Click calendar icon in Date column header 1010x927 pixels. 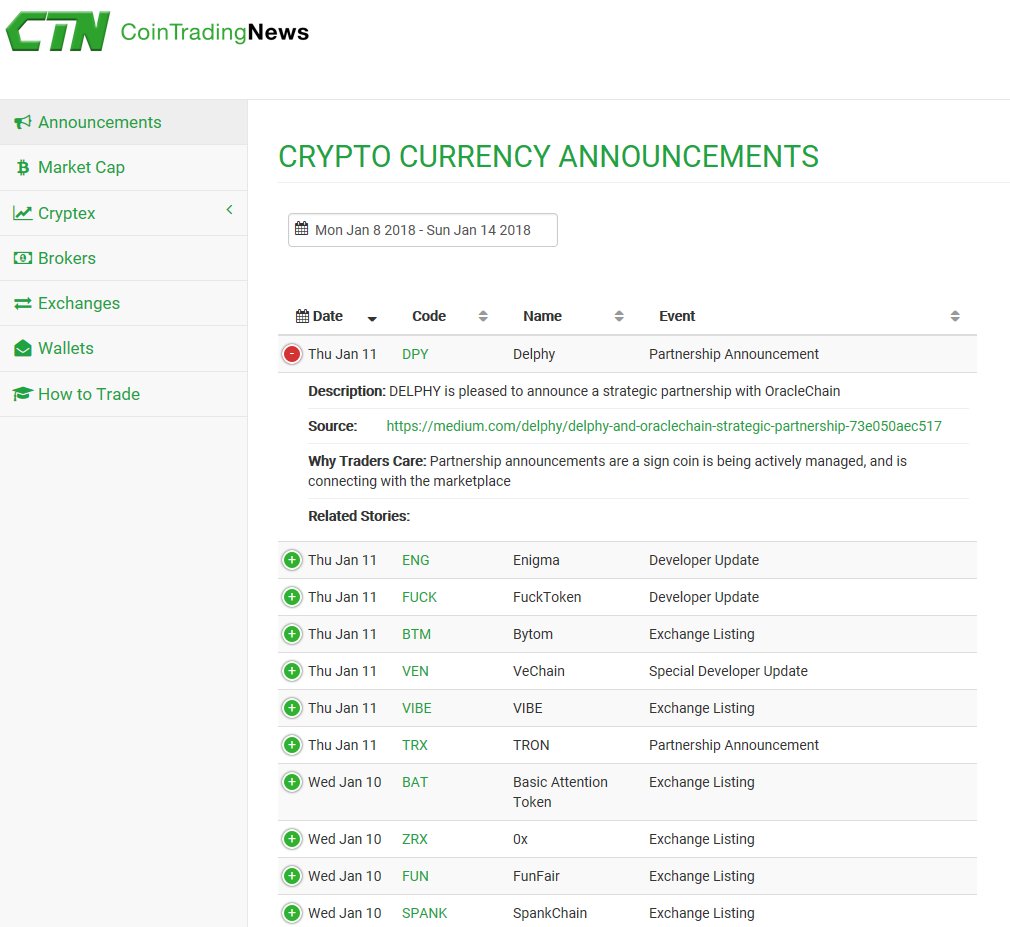(302, 316)
